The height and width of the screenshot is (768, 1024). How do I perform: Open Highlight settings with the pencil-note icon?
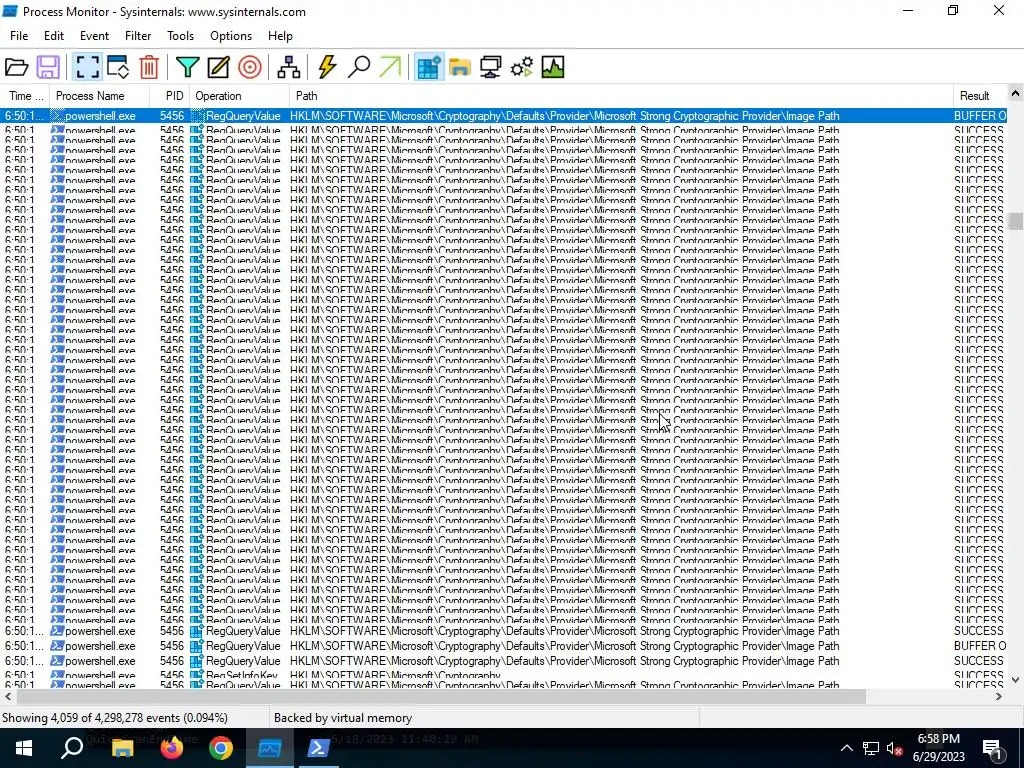pyautogui.click(x=218, y=67)
